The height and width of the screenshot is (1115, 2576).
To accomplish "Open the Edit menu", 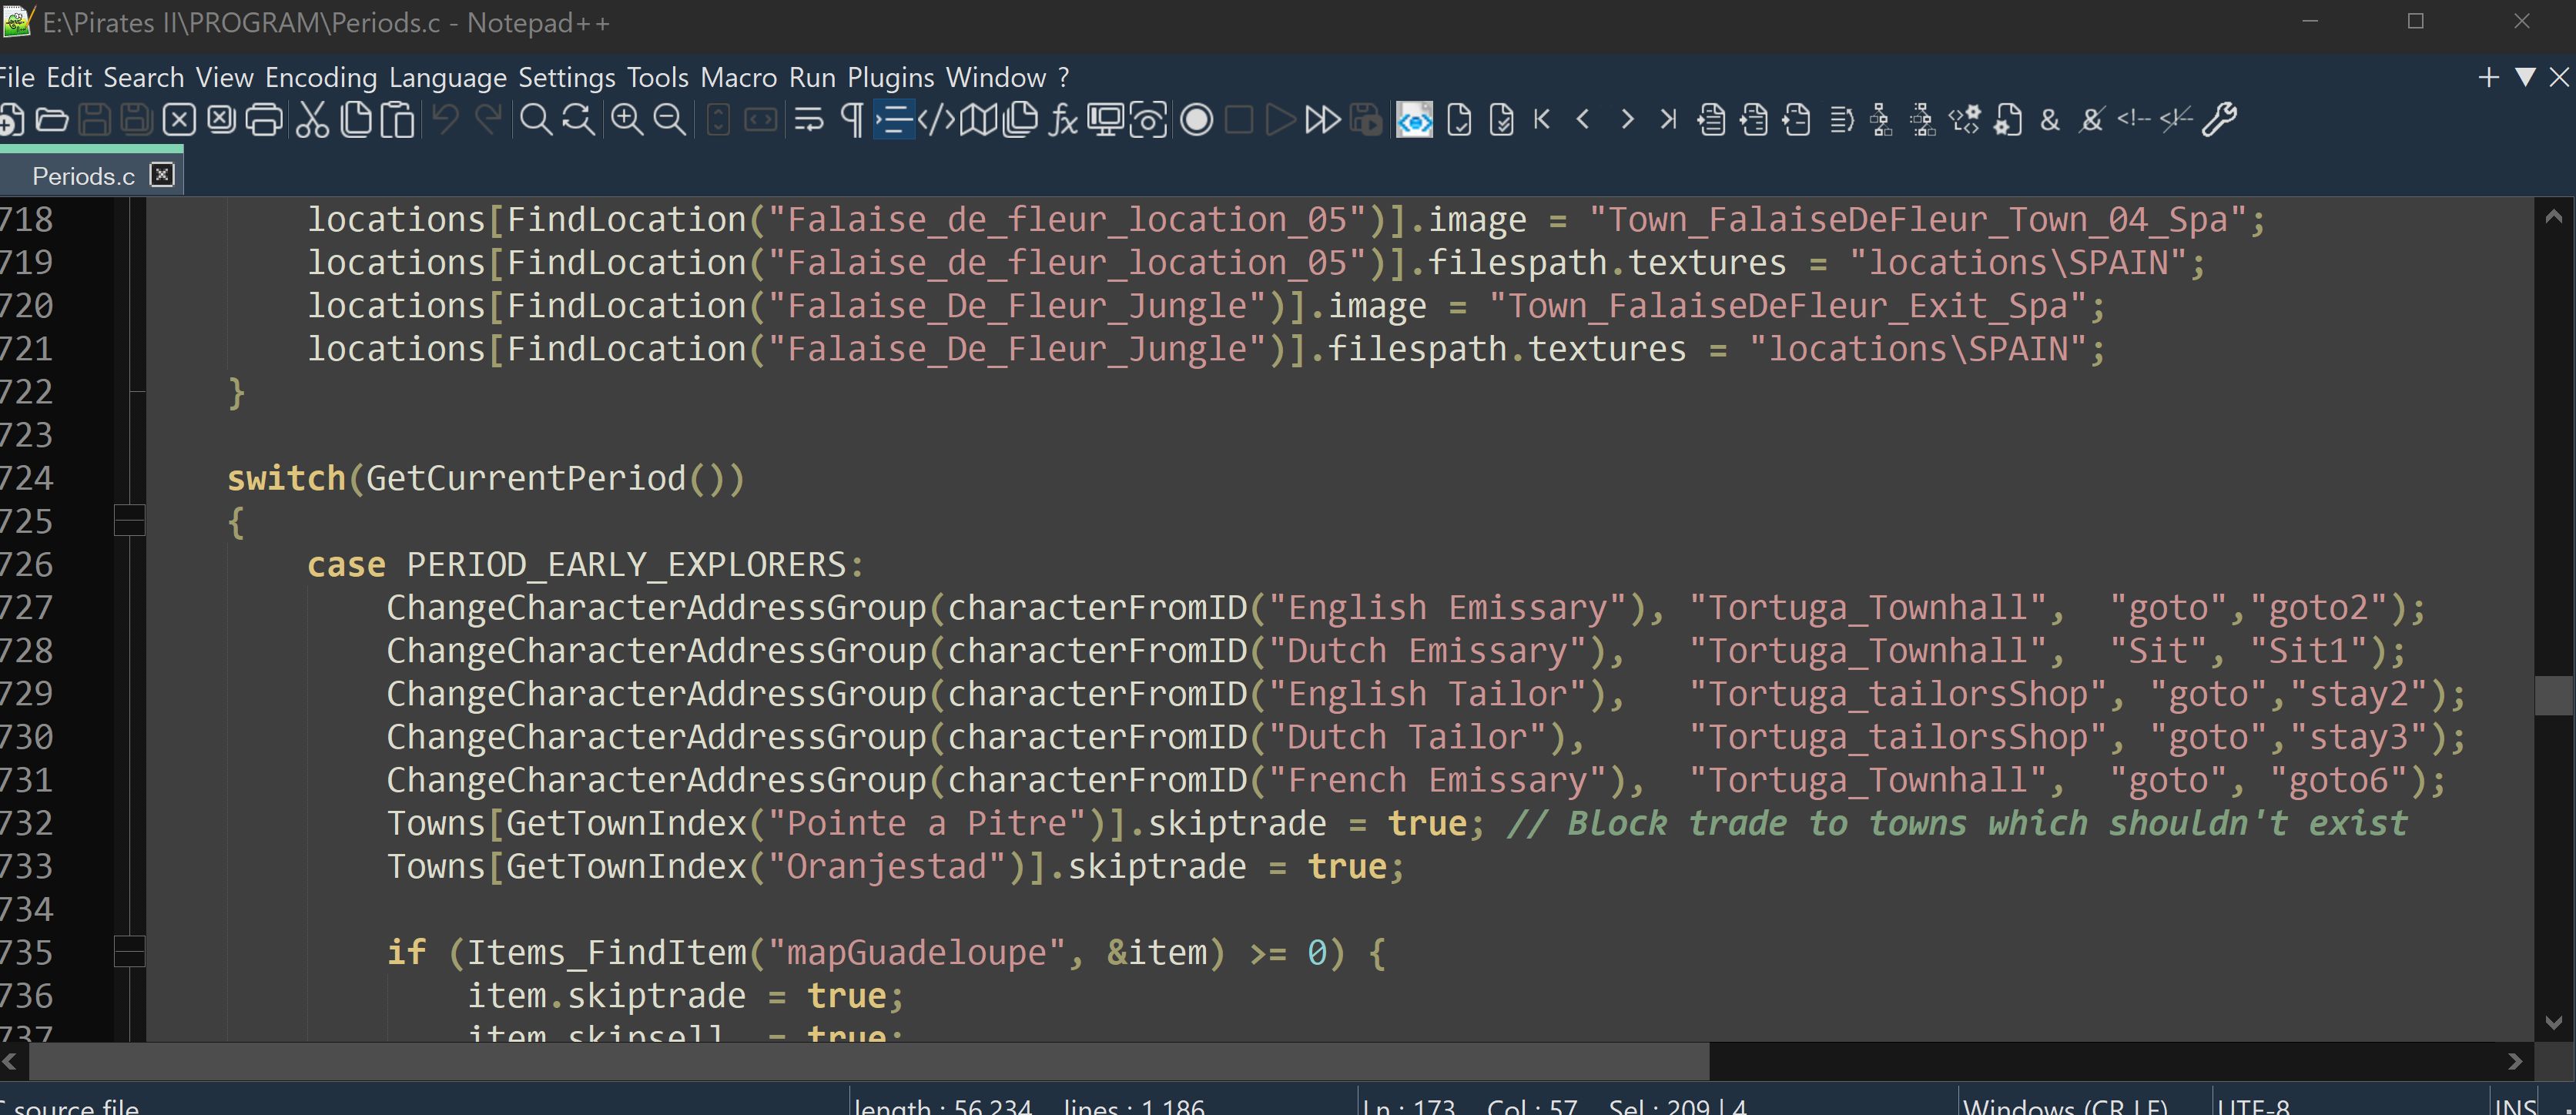I will 69,77.
